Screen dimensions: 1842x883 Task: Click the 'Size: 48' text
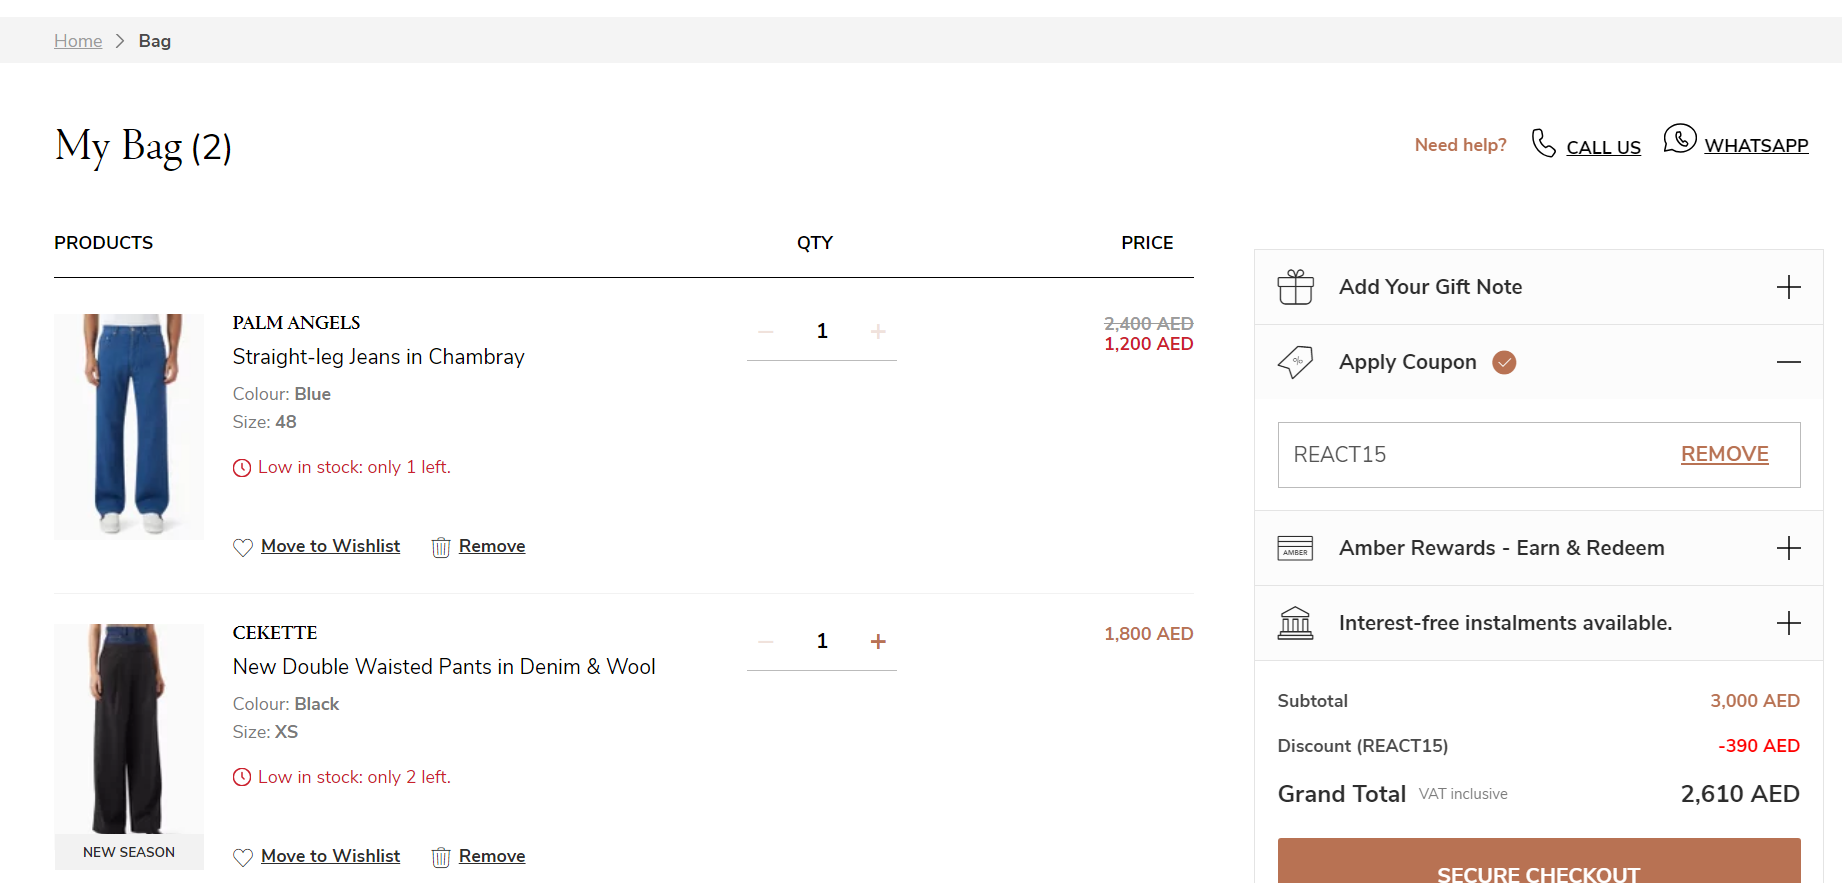pyautogui.click(x=264, y=422)
